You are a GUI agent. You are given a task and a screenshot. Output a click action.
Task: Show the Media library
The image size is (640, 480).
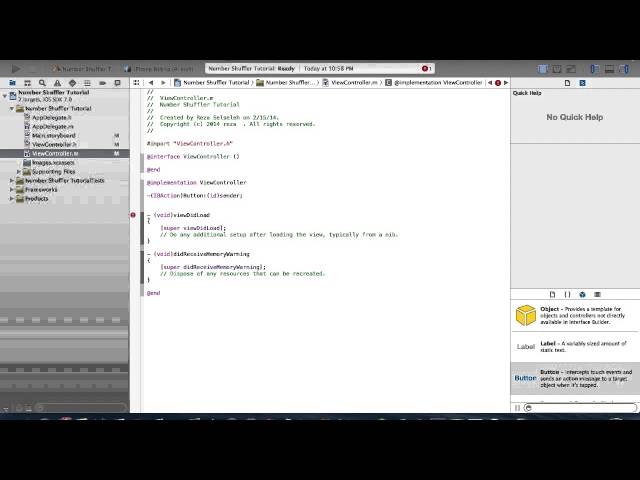coord(598,294)
